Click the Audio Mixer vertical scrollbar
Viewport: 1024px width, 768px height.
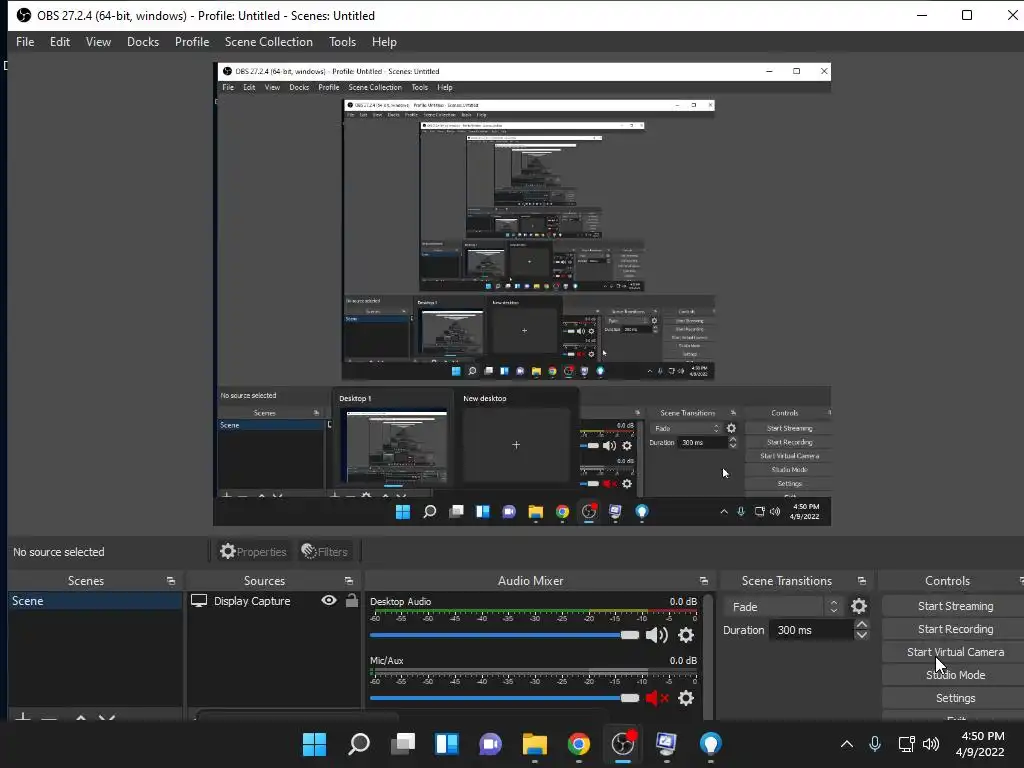(708, 656)
